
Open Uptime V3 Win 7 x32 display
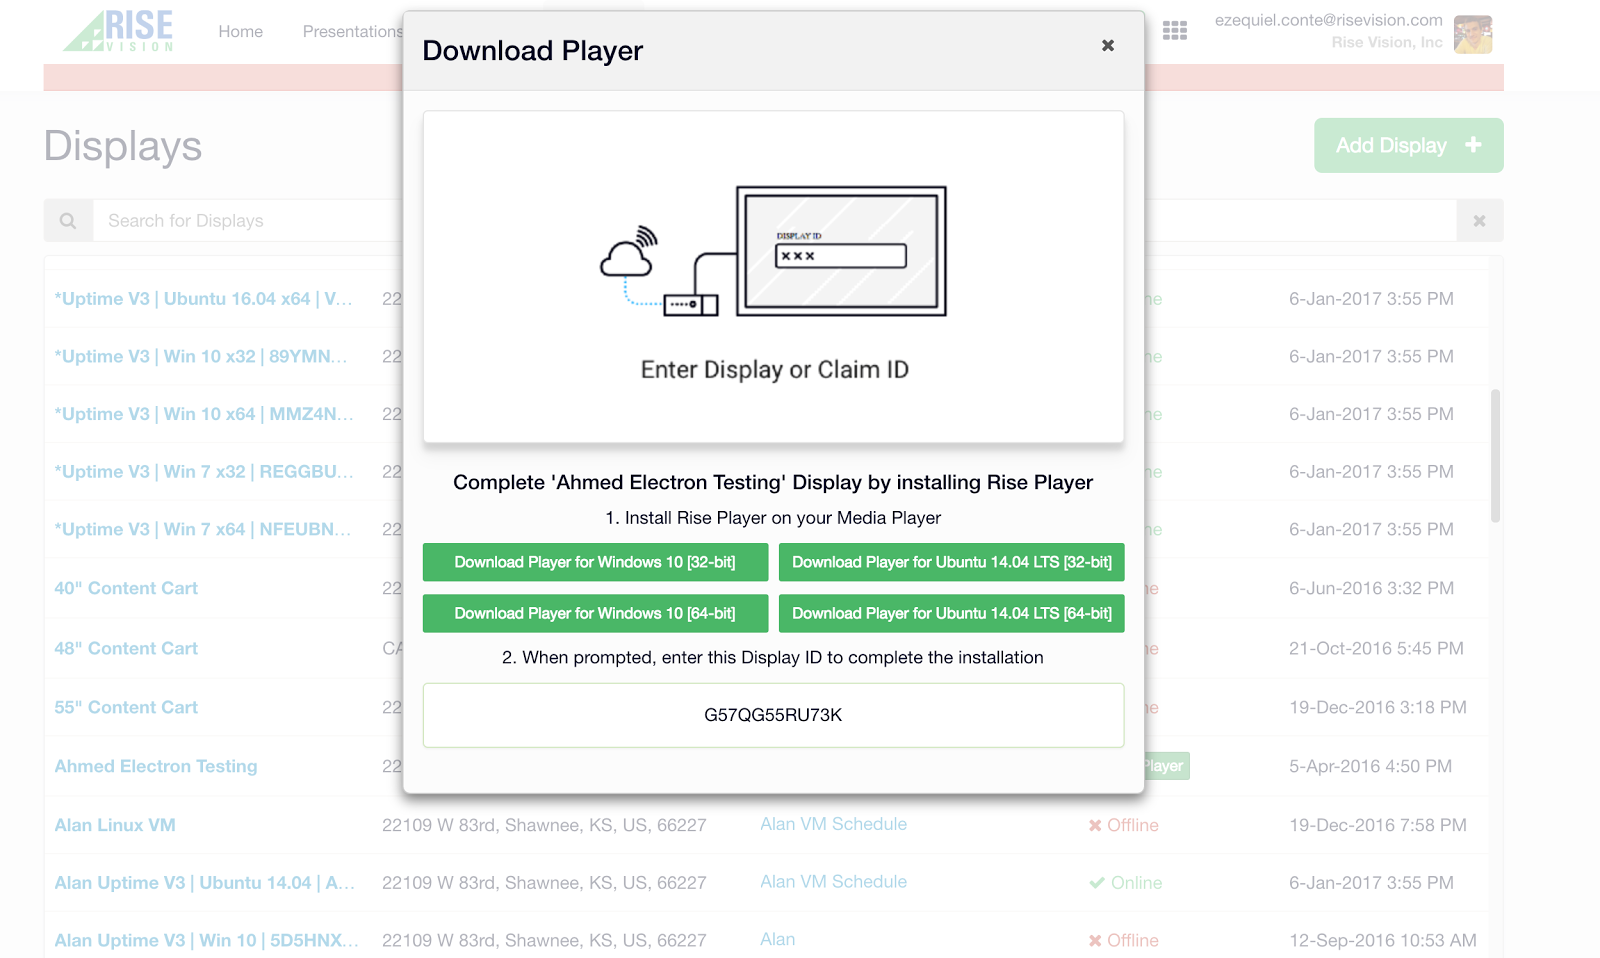coord(204,472)
